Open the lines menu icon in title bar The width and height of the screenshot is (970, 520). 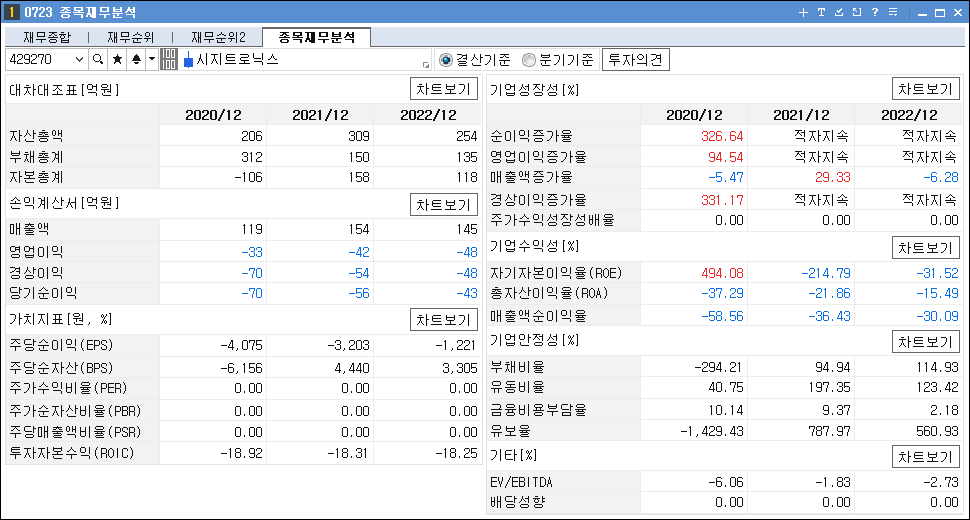click(x=893, y=12)
